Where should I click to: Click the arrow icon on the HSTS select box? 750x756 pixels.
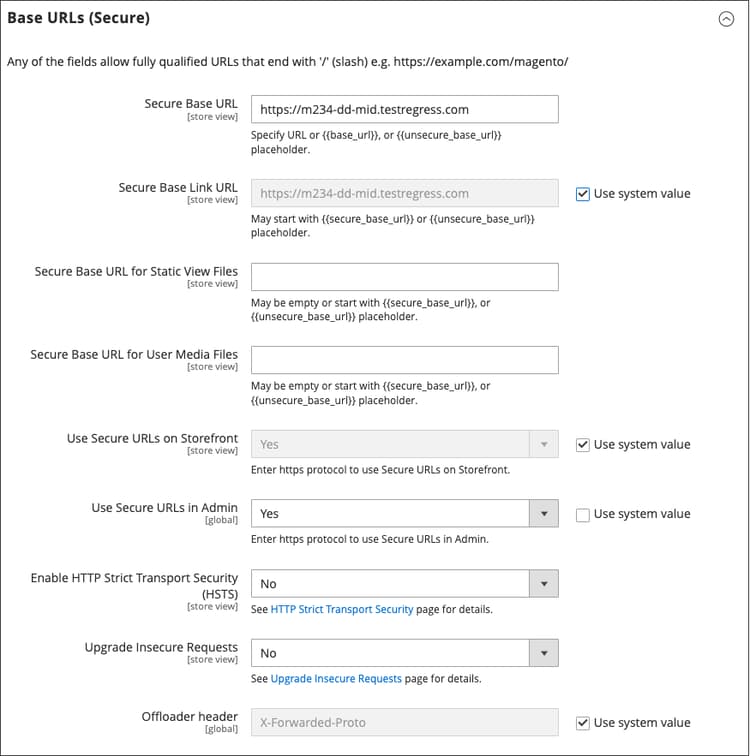click(x=543, y=584)
